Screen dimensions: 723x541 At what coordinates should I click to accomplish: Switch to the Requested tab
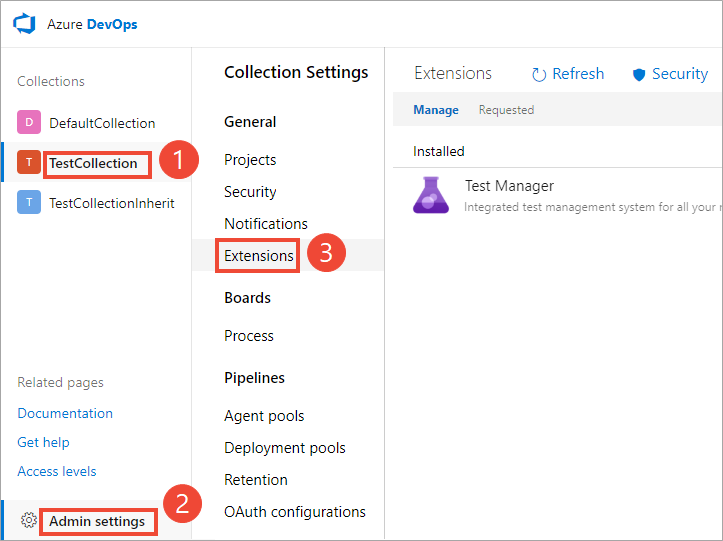pos(506,110)
